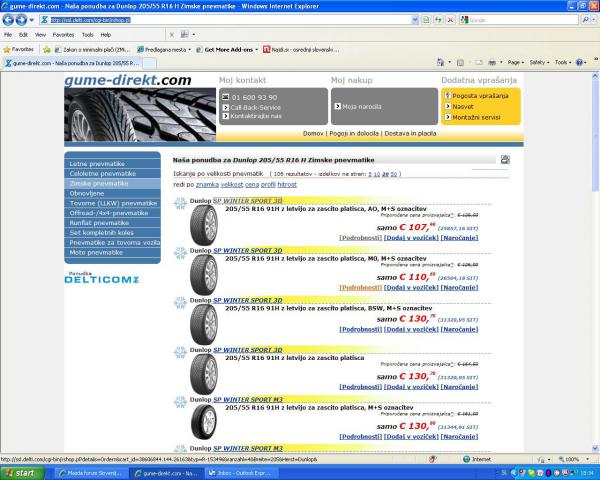Click the Home toolbar icon
The image size is (600, 480).
[440, 62]
